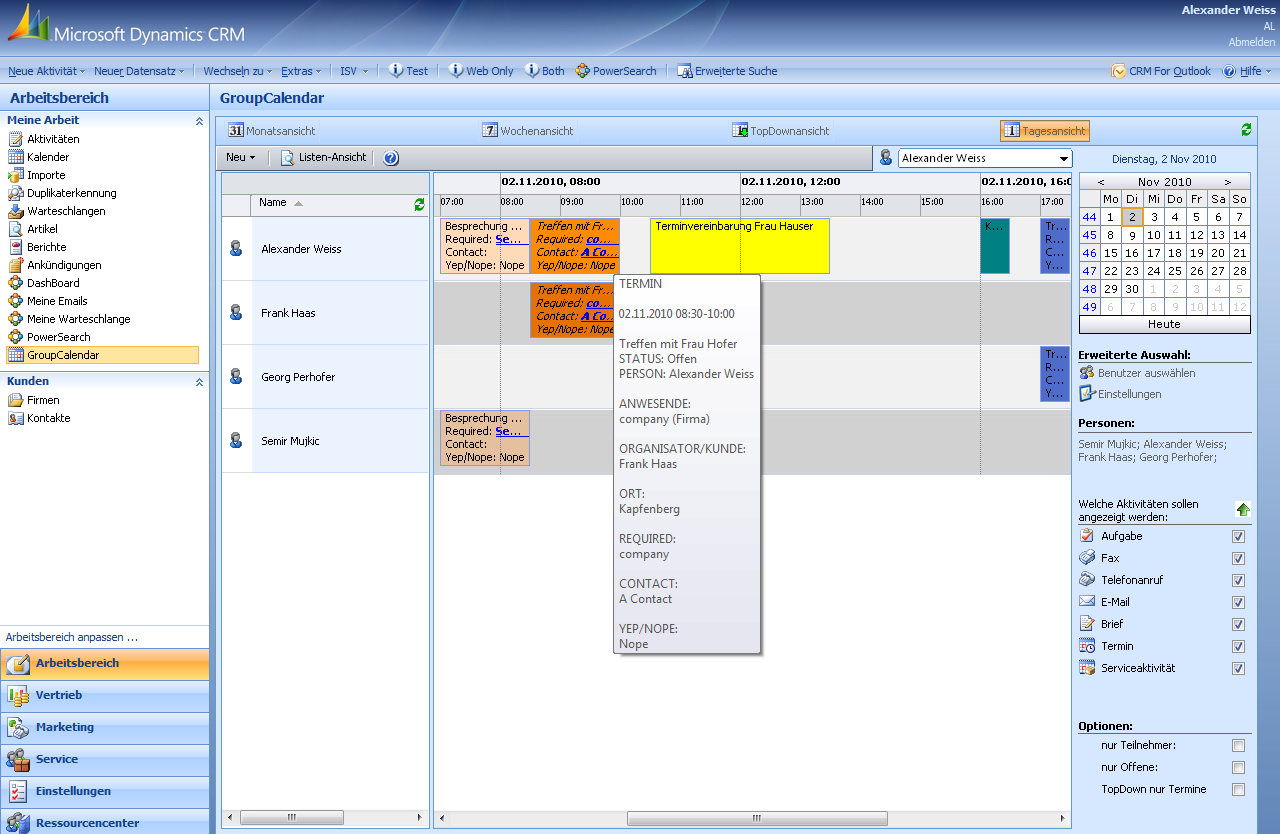
Task: Click the Test toolbar button
Action: 408,71
